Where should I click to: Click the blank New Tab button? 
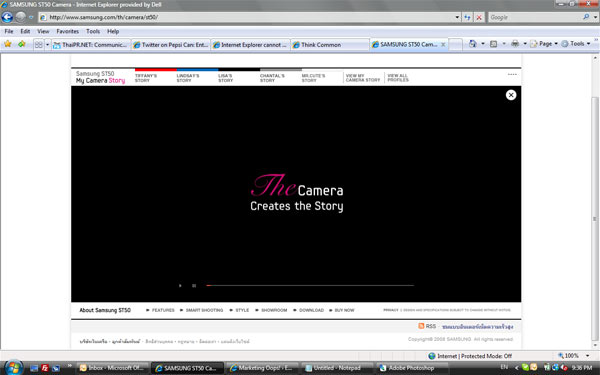click(x=455, y=45)
